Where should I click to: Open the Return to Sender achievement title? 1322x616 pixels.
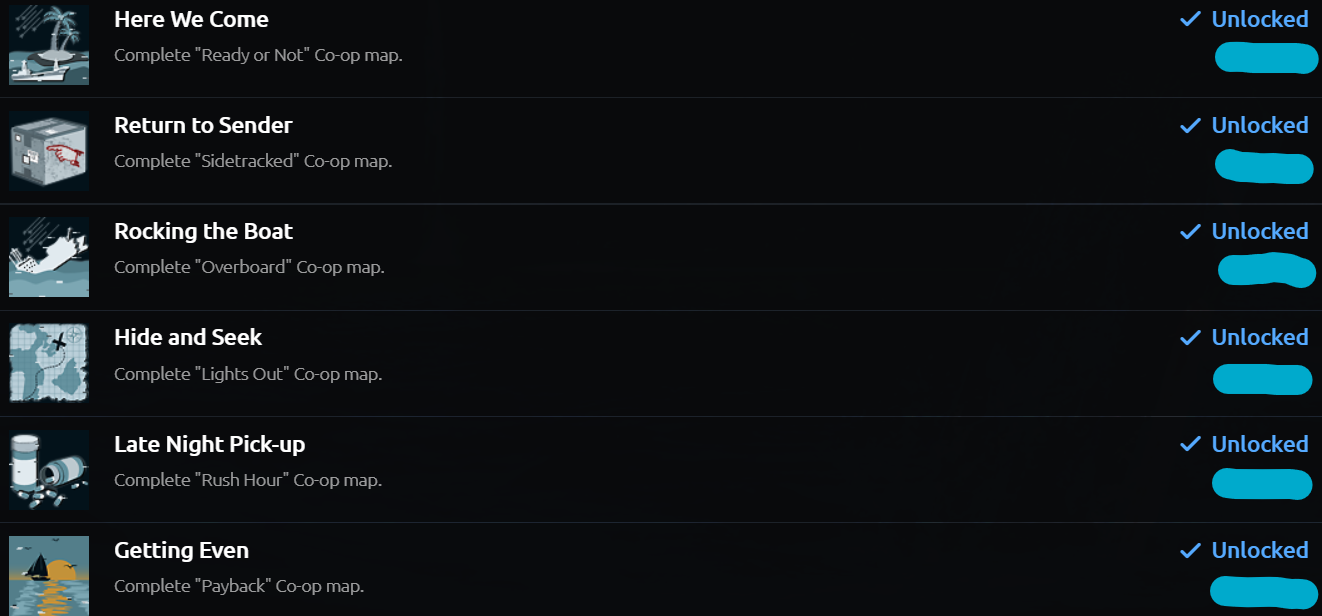[x=203, y=125]
